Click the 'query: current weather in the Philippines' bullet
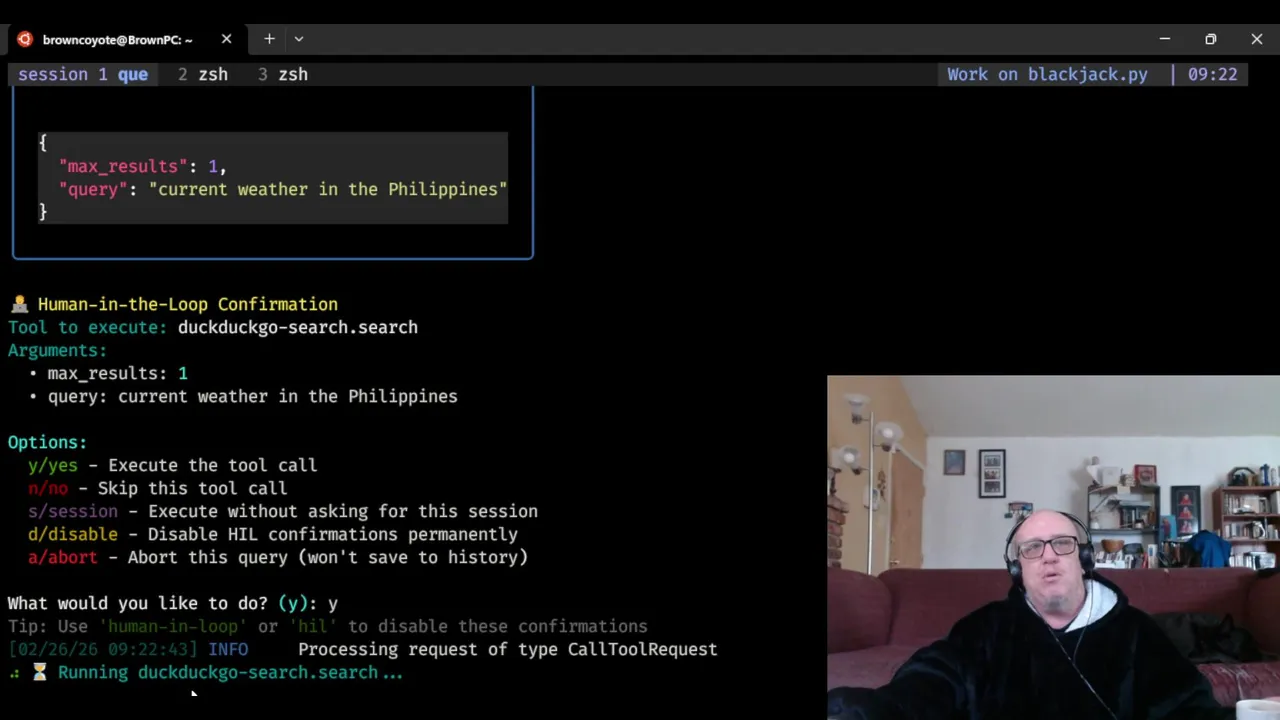This screenshot has height=720, width=1280. click(x=243, y=396)
